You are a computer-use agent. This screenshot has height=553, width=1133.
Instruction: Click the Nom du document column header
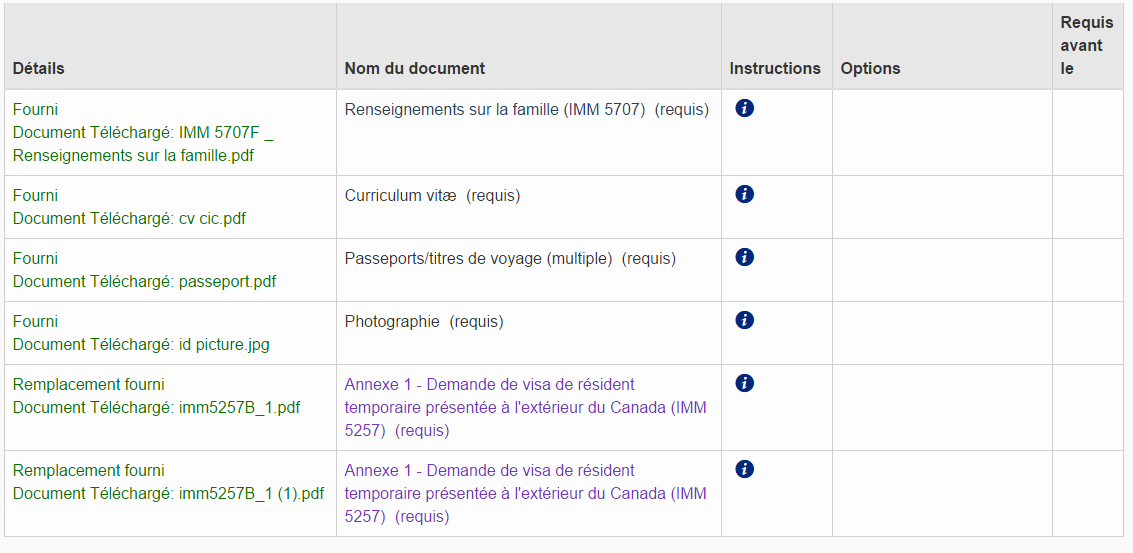(415, 69)
